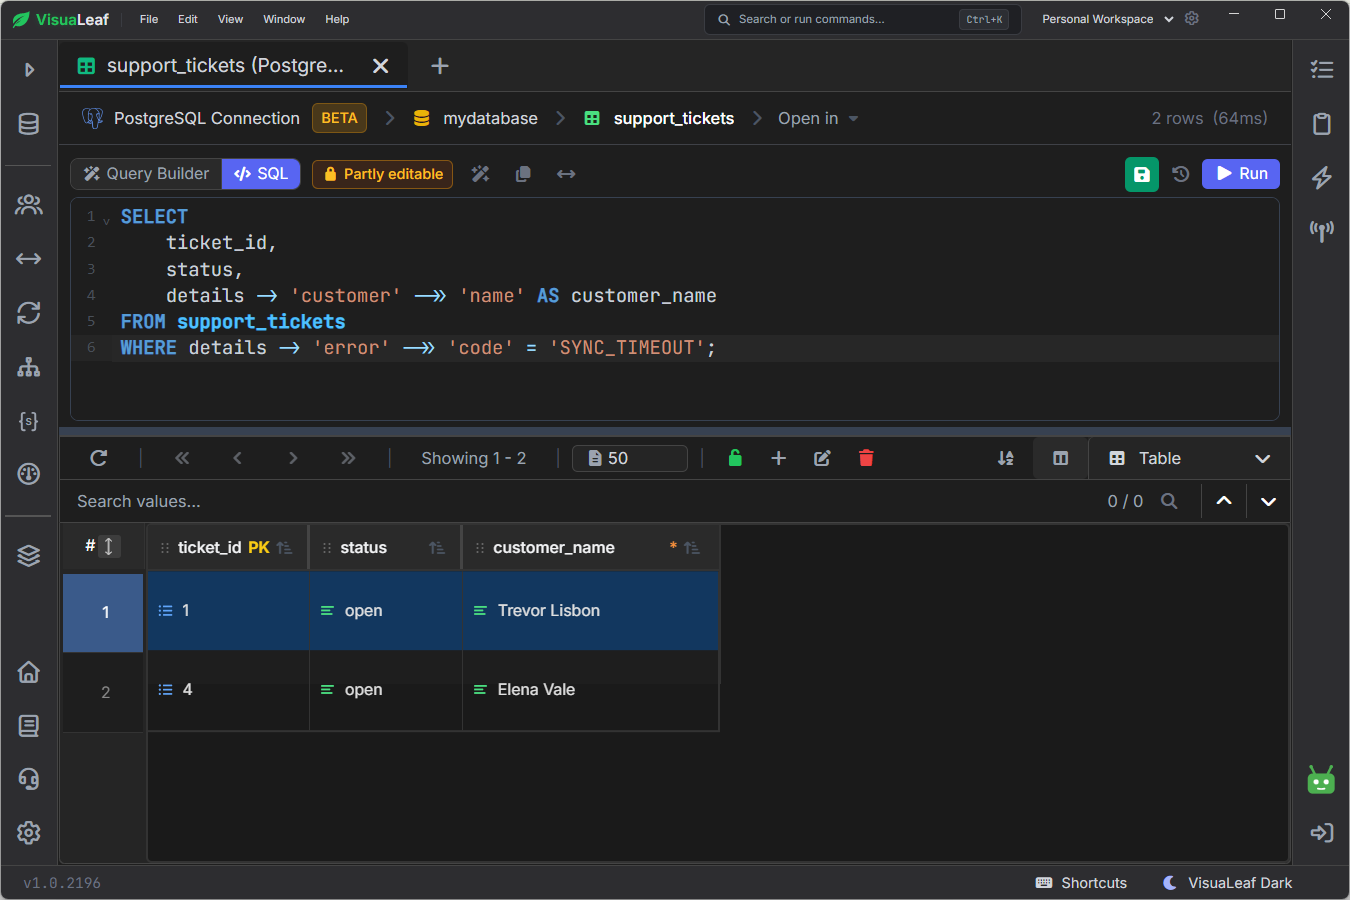Open the dashboard gauge sidebar icon
Screen dimensions: 1350x900
tap(29, 474)
